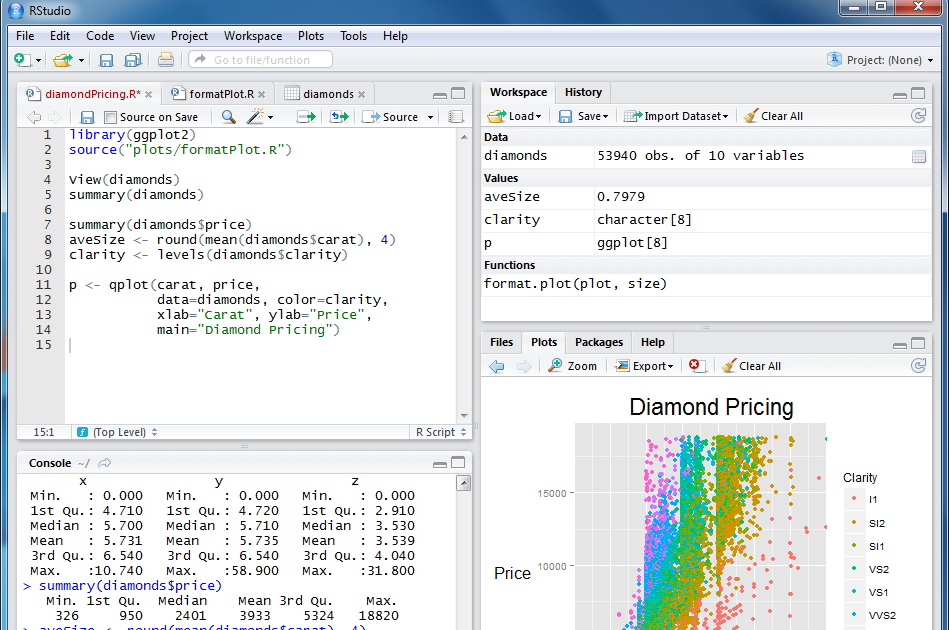Image resolution: width=949 pixels, height=630 pixels.
Task: Switch to the History tab
Action: click(x=583, y=92)
